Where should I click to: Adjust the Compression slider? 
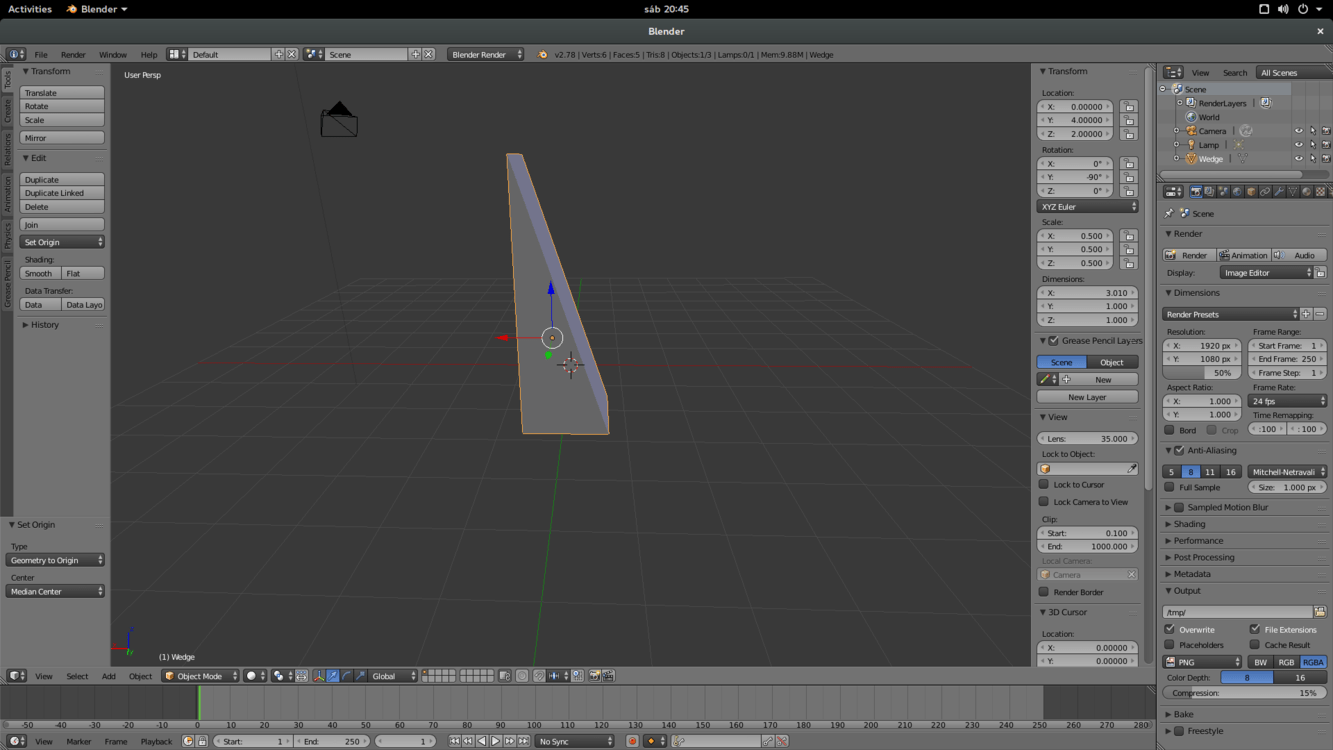(1244, 693)
